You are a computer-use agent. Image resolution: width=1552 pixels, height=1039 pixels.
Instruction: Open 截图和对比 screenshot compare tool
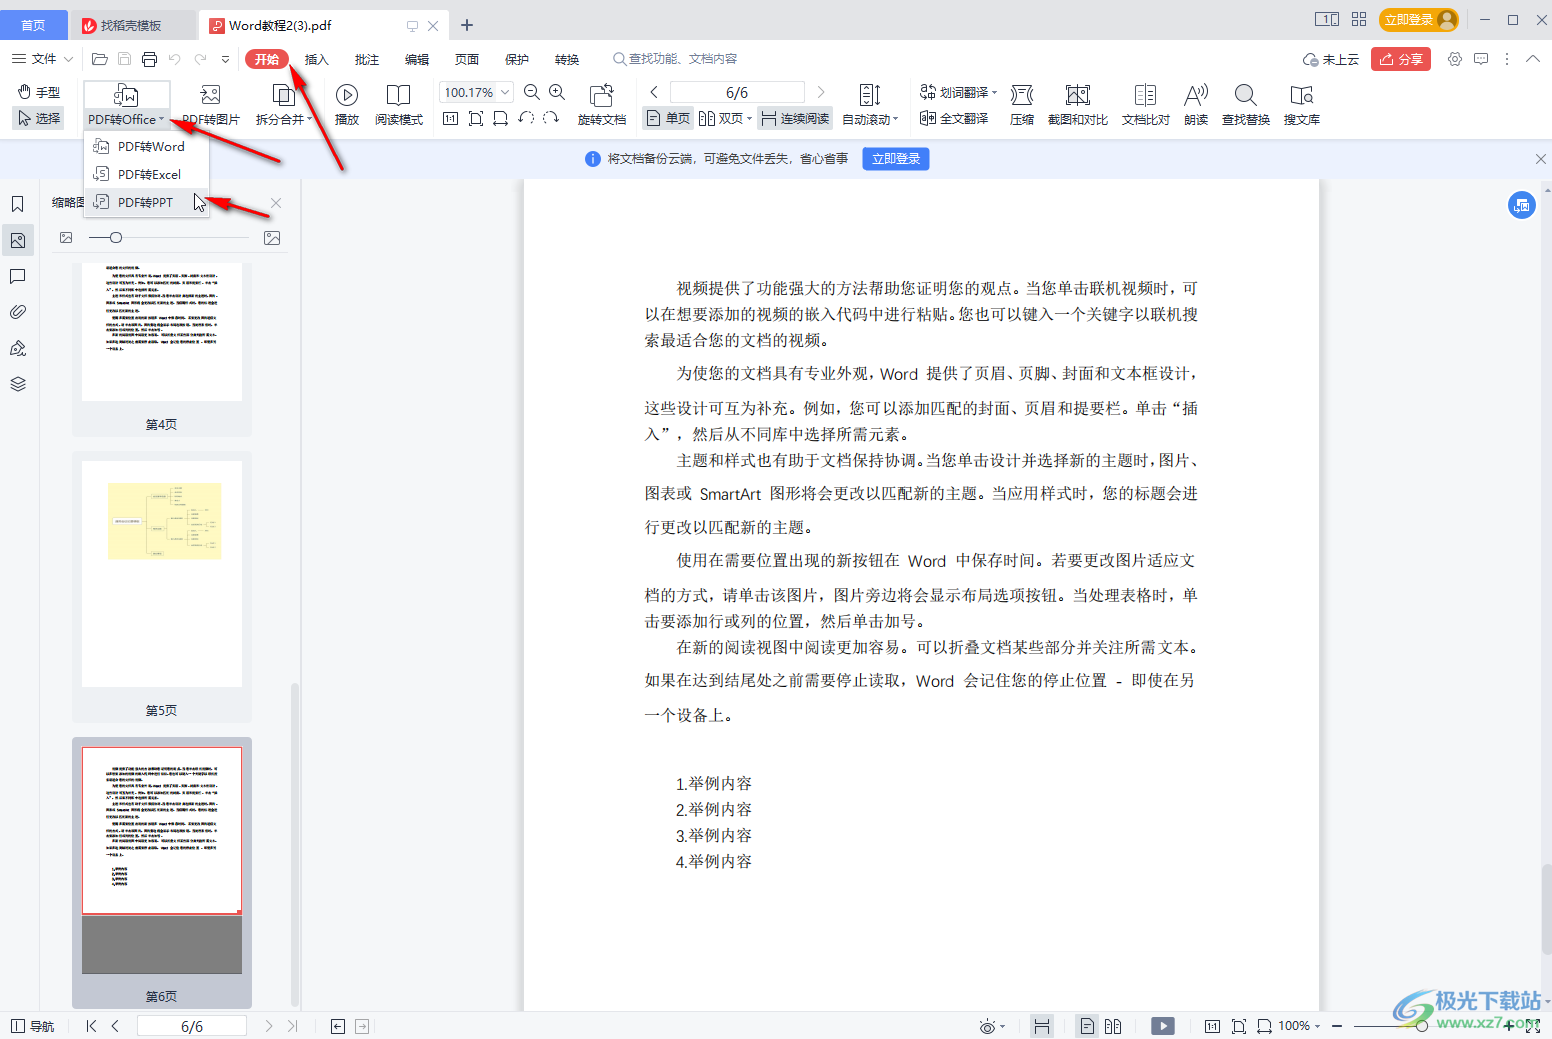tap(1078, 105)
